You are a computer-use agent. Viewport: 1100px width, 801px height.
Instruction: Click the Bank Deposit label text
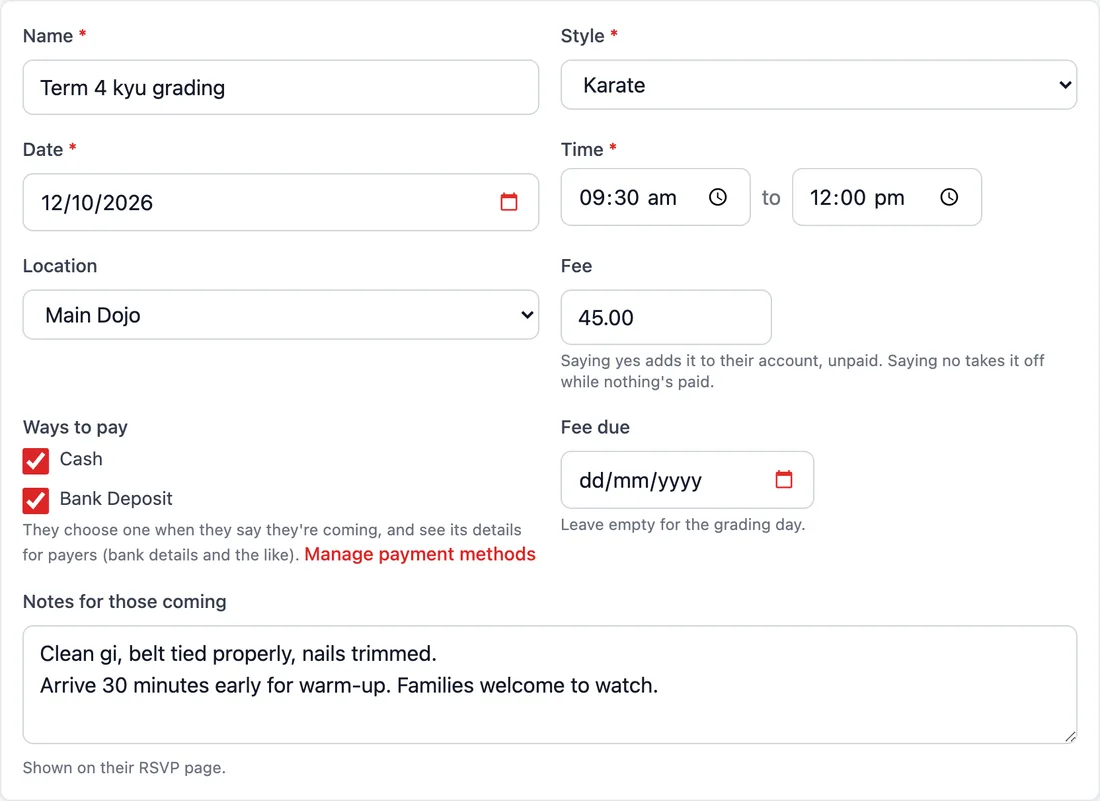[116, 499]
